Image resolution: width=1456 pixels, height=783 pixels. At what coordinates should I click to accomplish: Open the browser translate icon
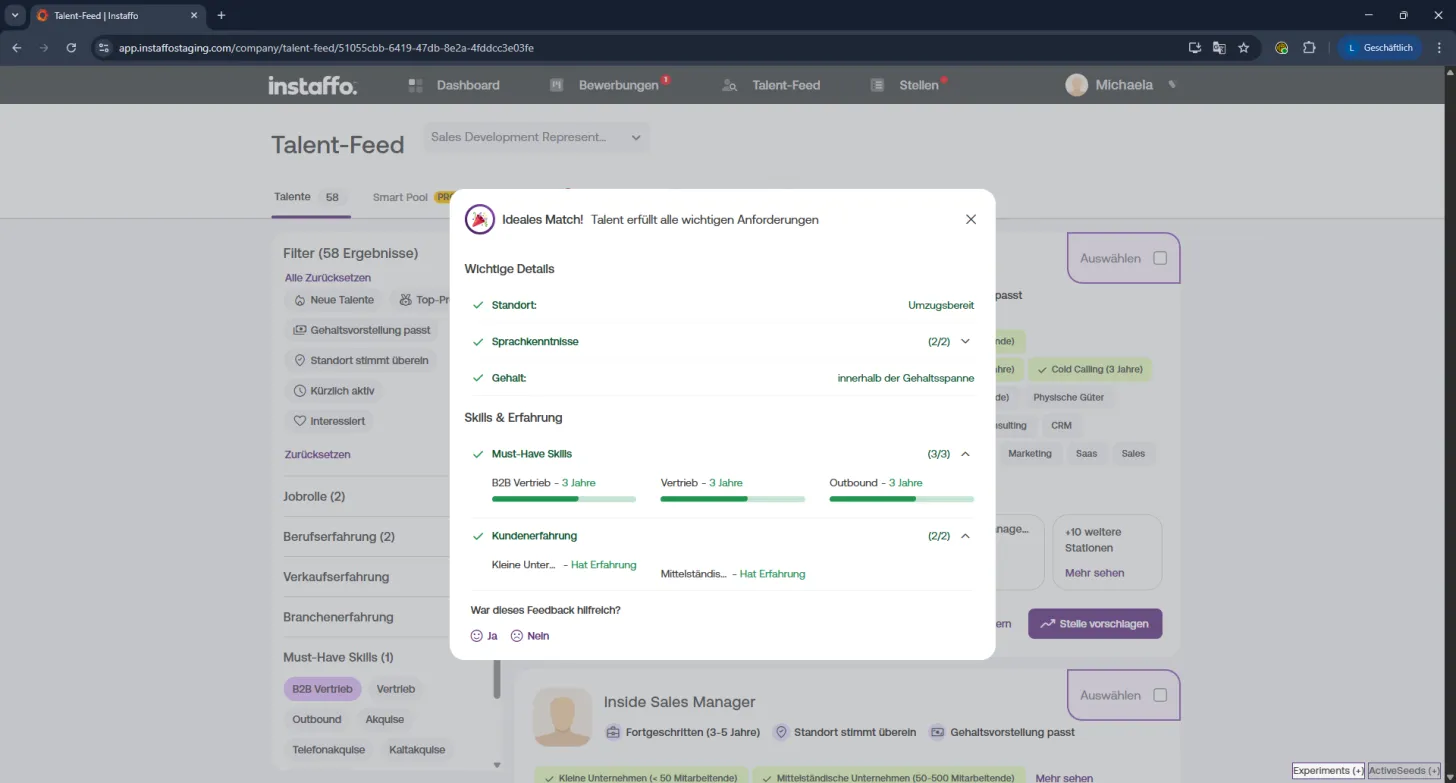click(x=1219, y=47)
